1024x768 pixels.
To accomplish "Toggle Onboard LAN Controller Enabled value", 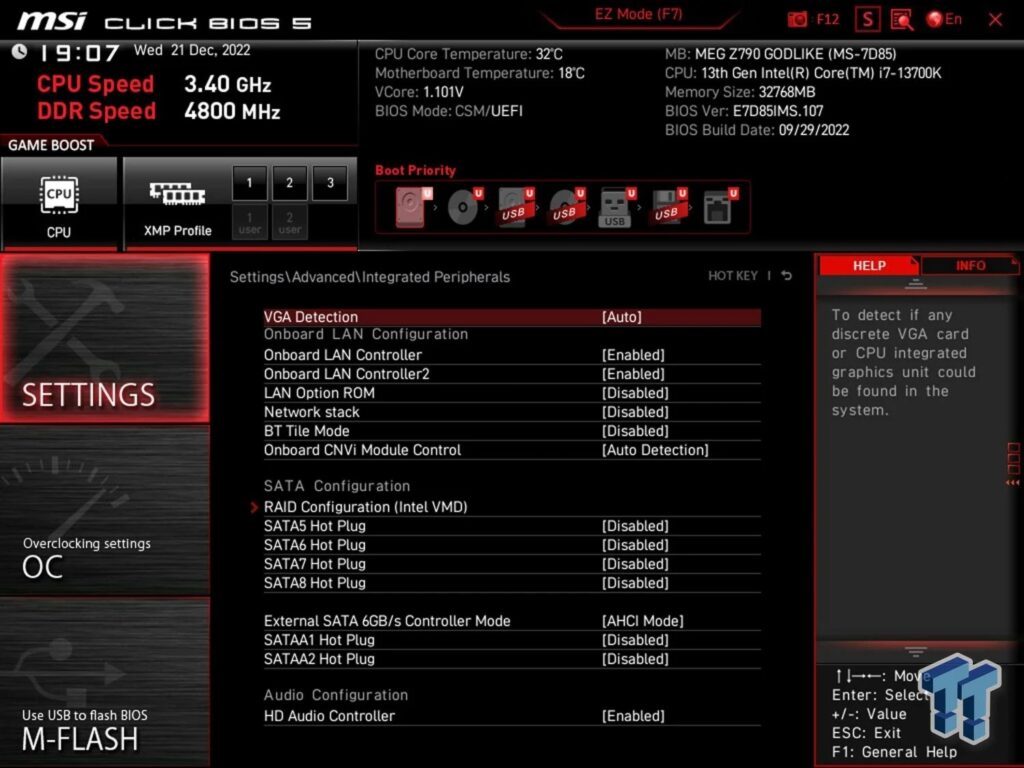I will pos(633,355).
